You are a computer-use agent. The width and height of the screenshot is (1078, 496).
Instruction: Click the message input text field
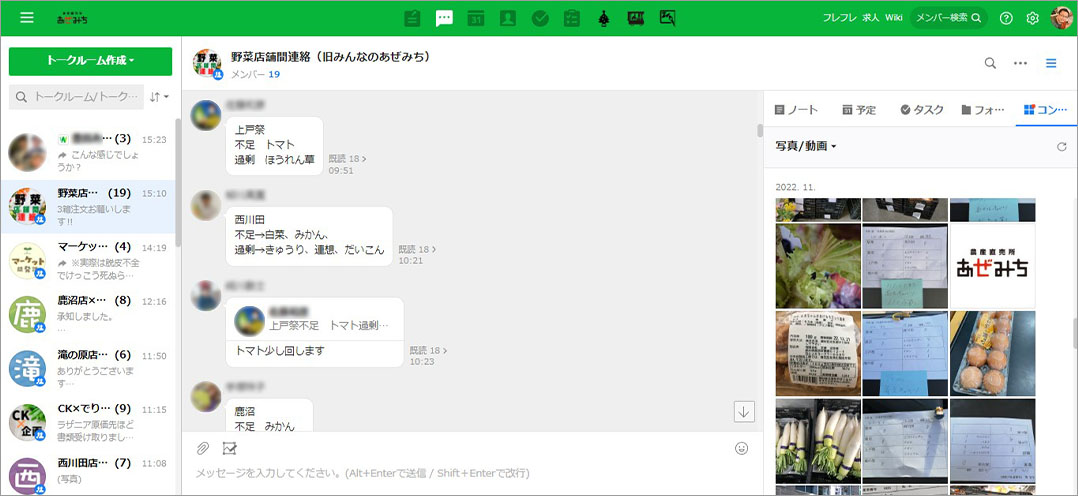(460, 473)
